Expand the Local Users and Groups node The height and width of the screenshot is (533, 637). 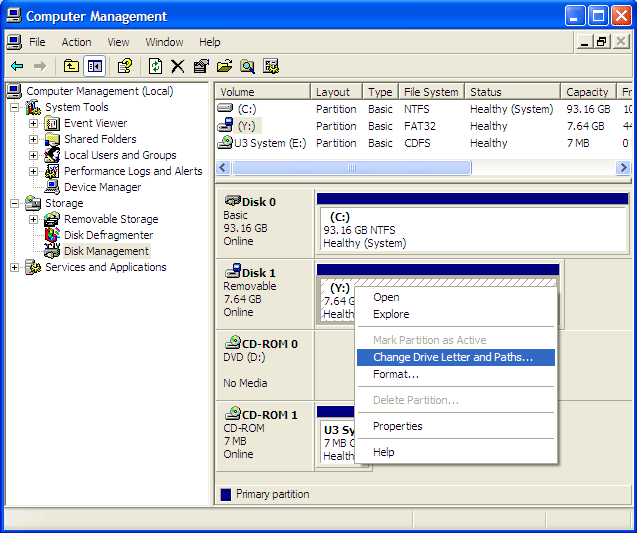point(33,155)
